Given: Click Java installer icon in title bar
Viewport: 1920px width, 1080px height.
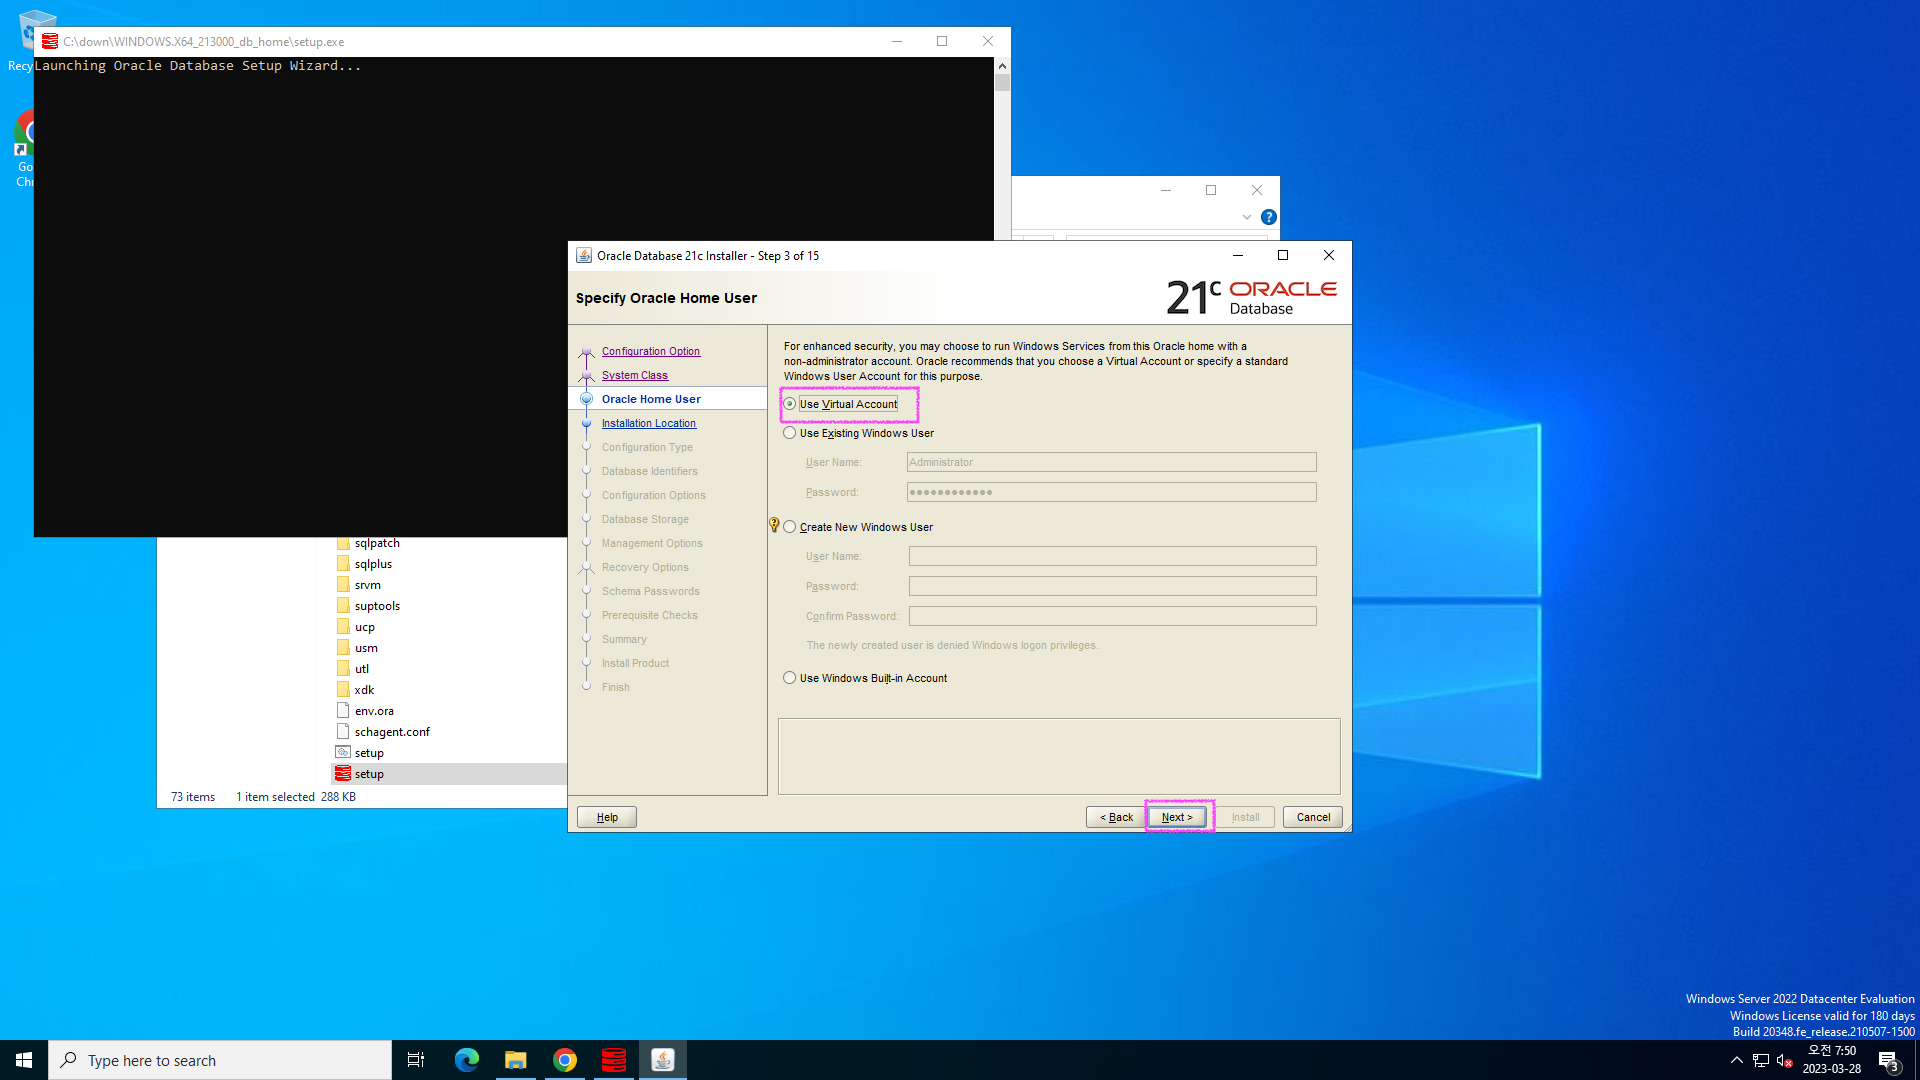Looking at the screenshot, I should (x=584, y=256).
